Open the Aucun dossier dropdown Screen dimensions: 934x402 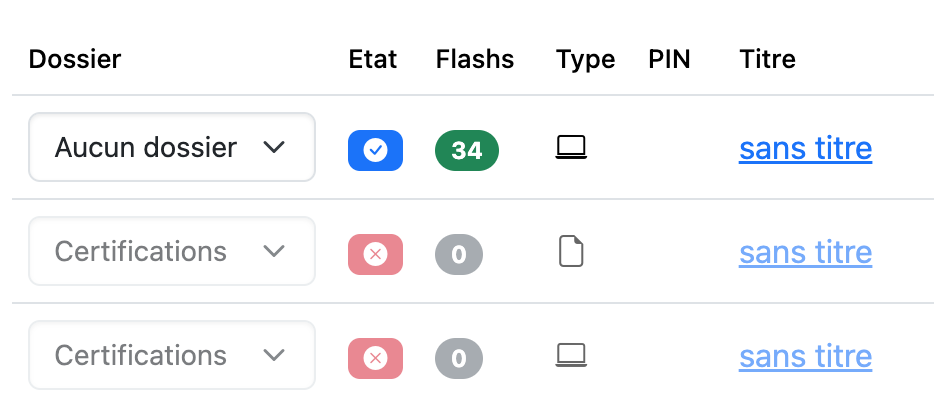click(x=171, y=148)
